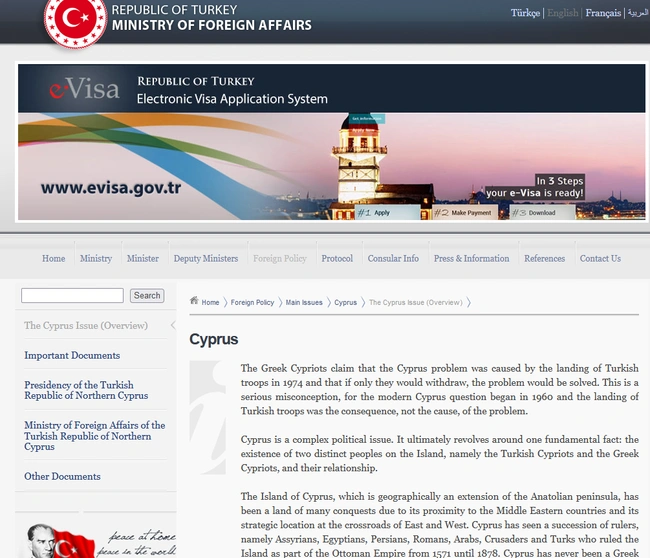650x558 pixels.
Task: Click the Turkish emblem logo
Action: (75, 21)
